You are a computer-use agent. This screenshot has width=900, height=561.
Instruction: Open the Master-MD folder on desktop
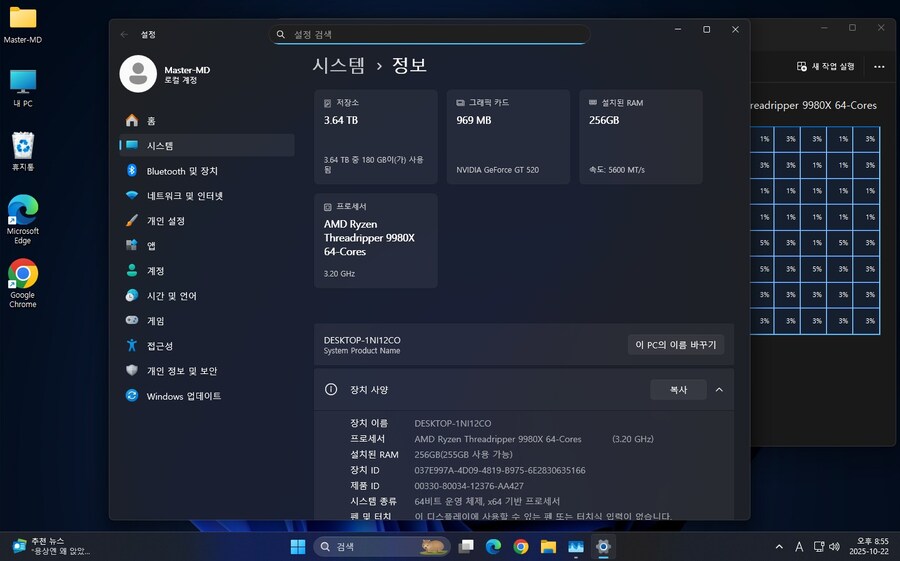pos(23,25)
